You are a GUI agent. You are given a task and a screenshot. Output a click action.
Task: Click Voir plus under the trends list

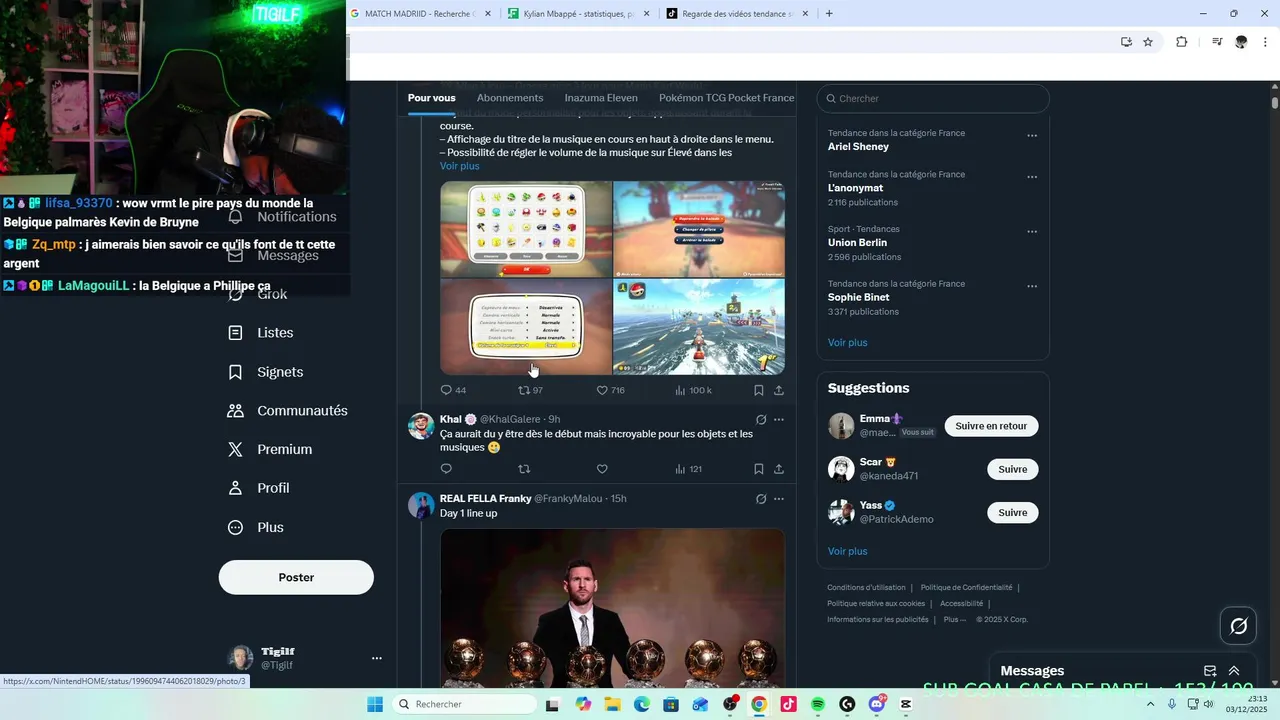[848, 342]
